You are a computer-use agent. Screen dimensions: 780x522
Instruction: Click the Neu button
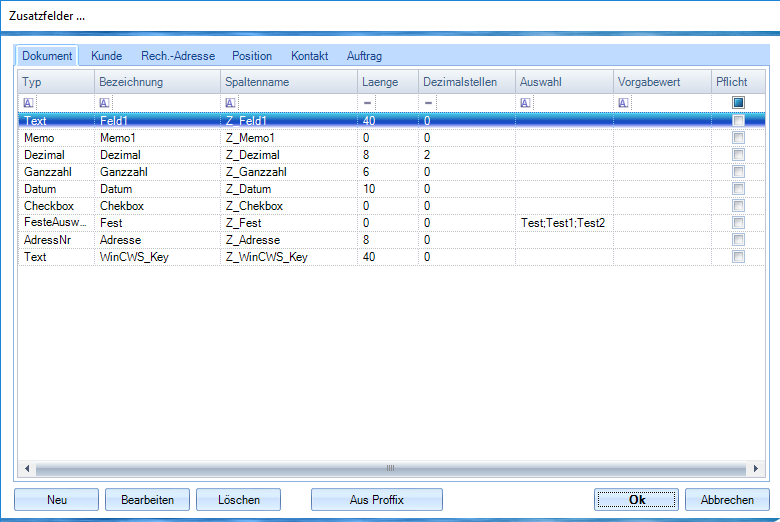57,500
